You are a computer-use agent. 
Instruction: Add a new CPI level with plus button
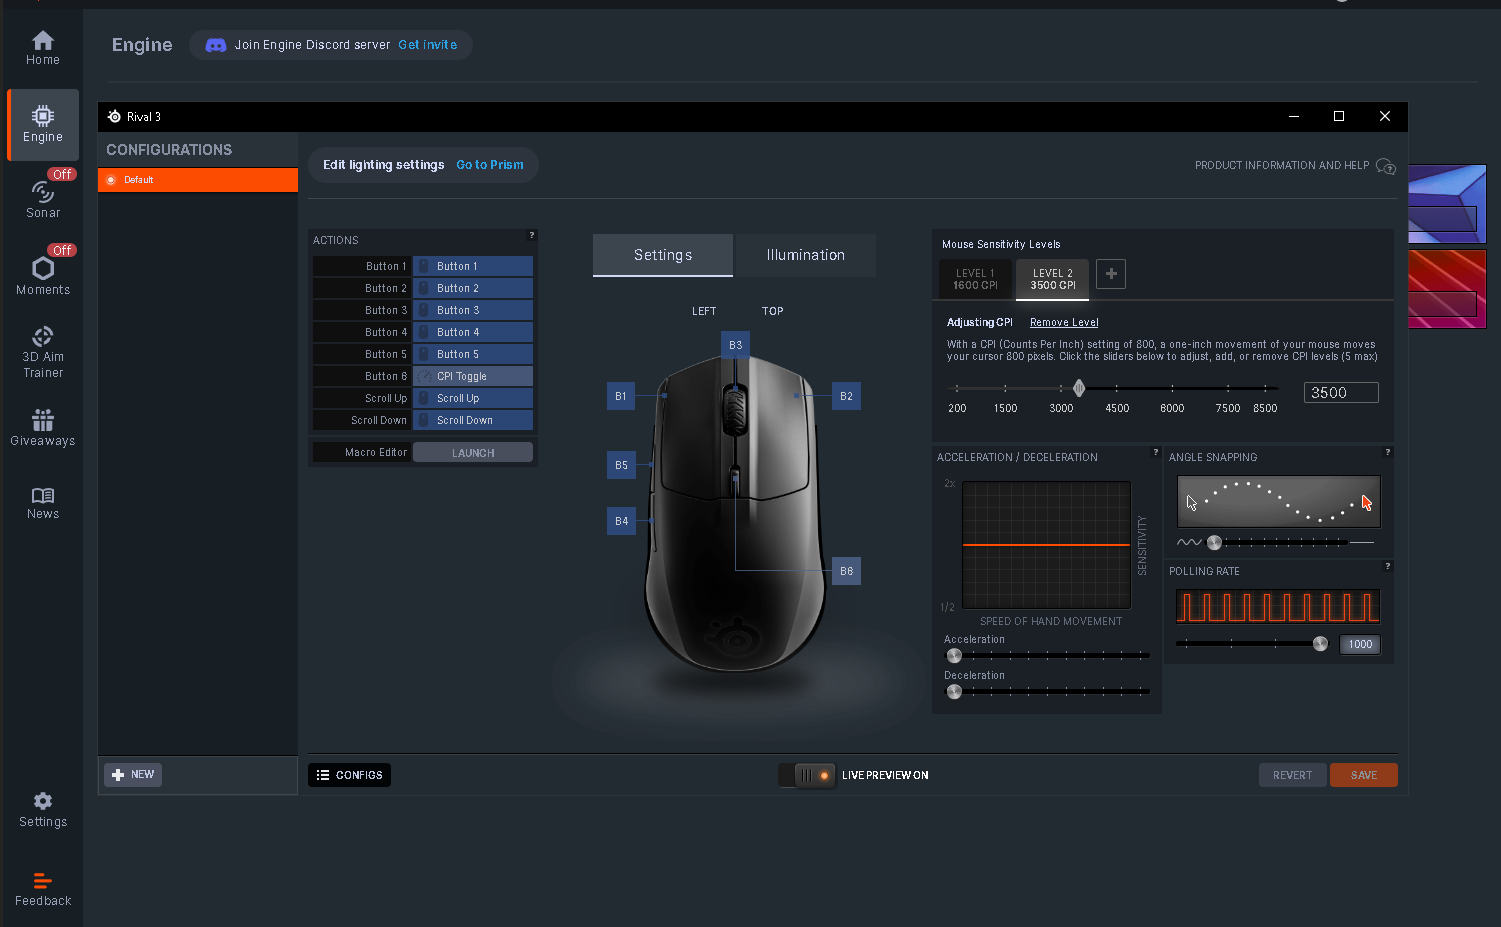pyautogui.click(x=1111, y=274)
